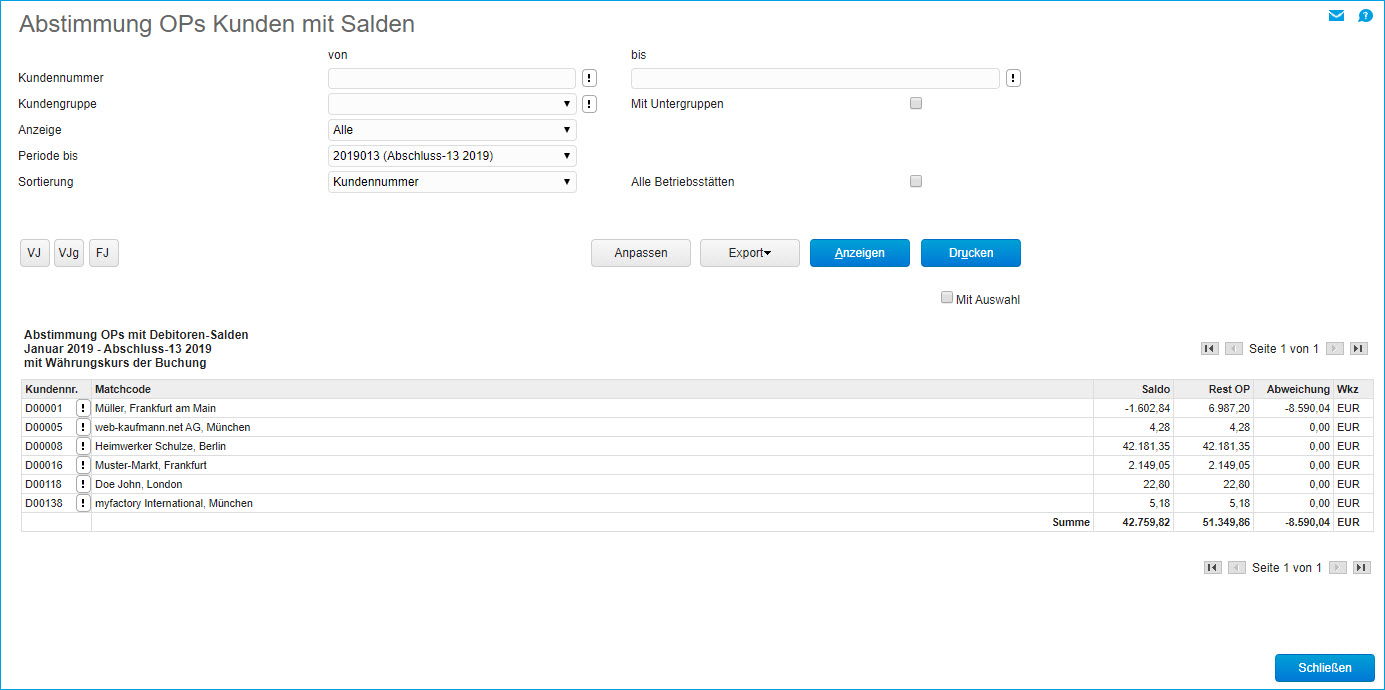Tick the Alle Betriebsstätten checkbox
The image size is (1385, 690).
(x=916, y=181)
